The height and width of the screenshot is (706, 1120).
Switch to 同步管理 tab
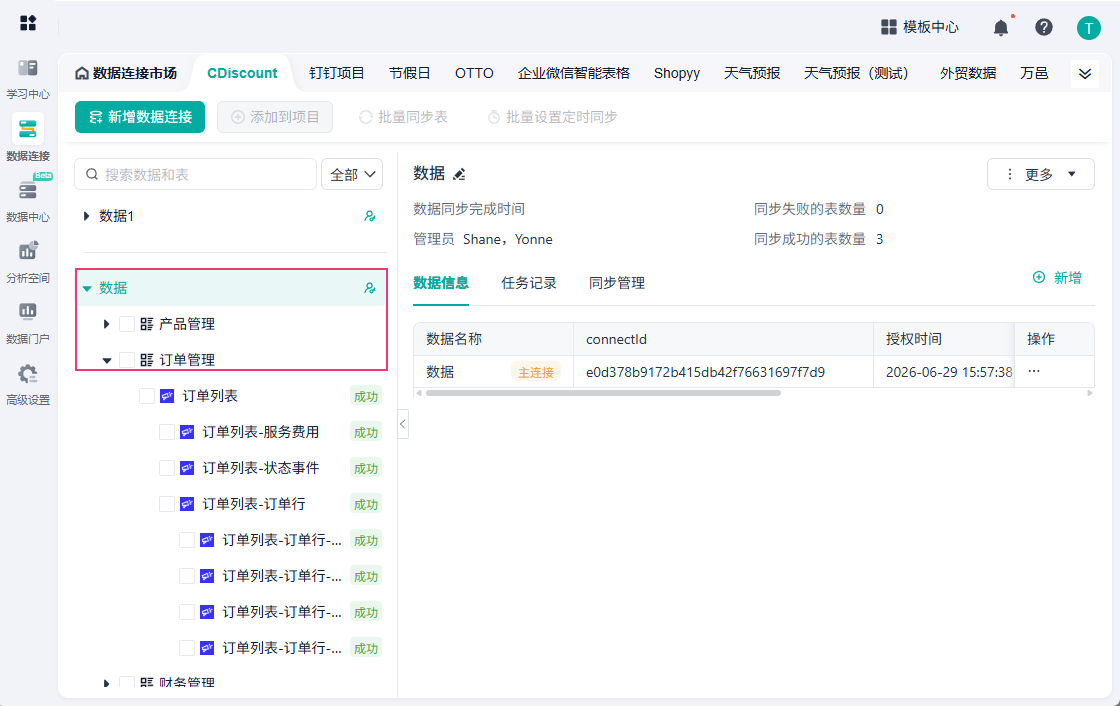(616, 283)
